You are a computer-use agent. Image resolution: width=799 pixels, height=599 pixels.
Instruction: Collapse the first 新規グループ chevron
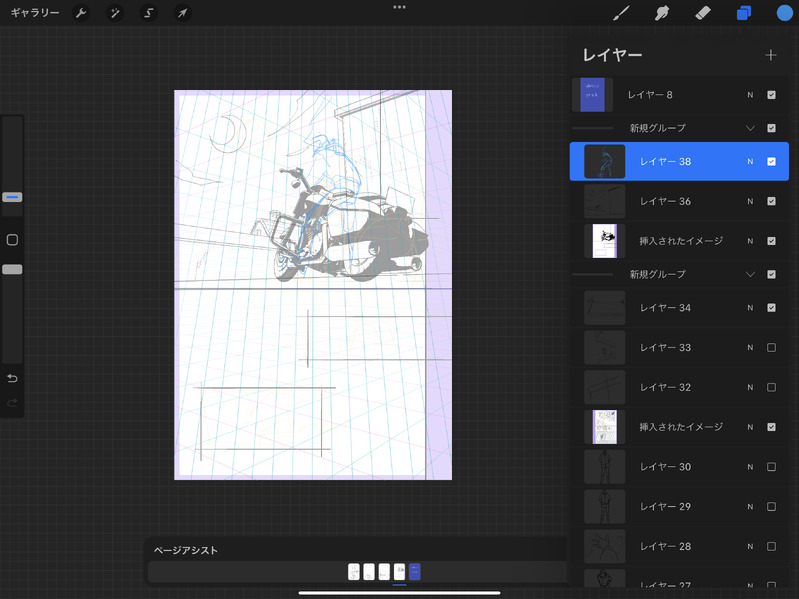pos(751,128)
